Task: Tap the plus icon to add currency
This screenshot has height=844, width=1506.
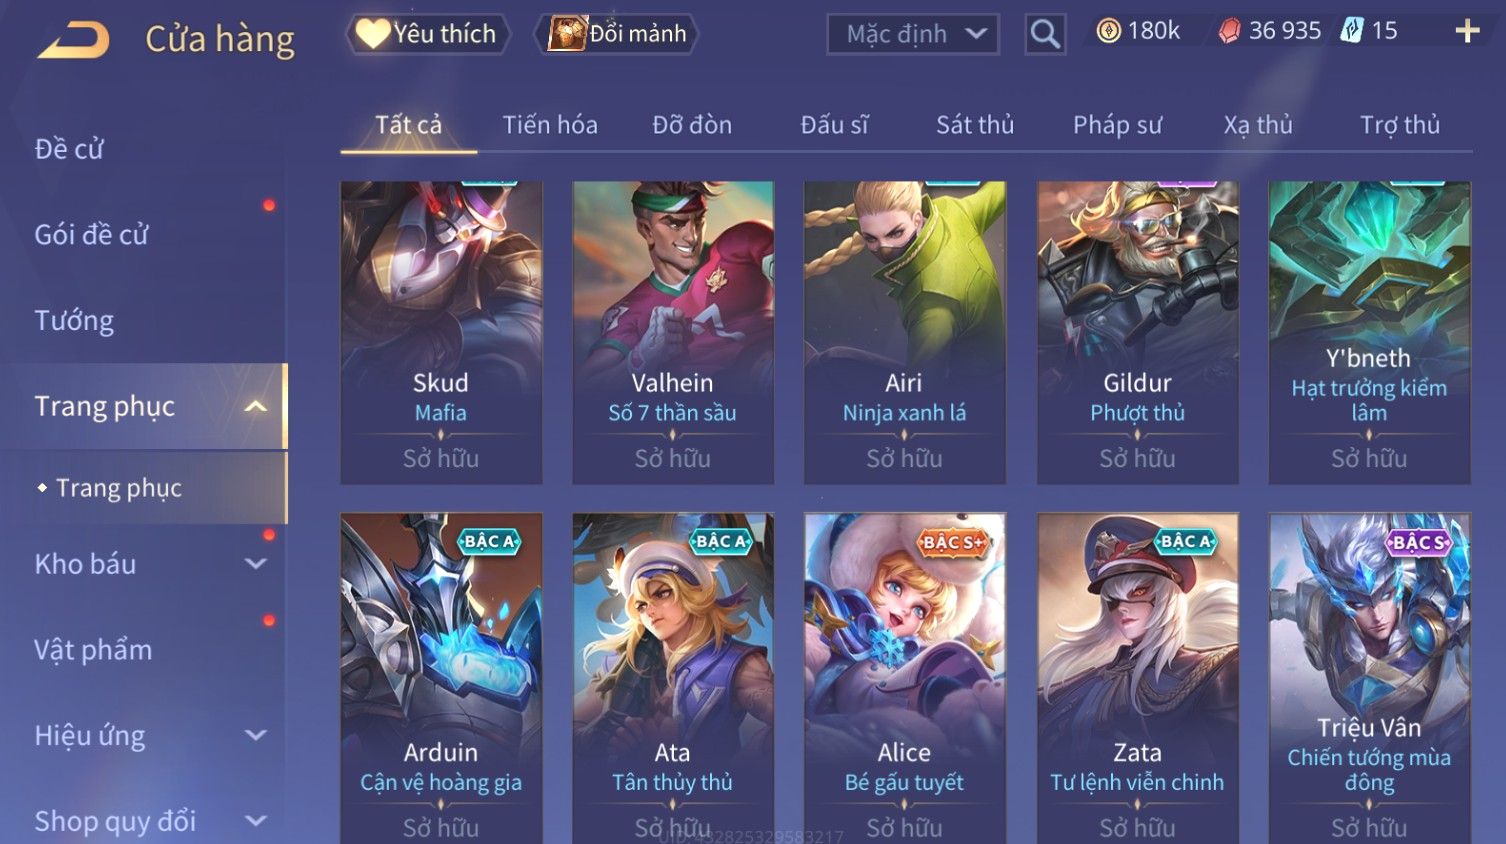Action: tap(1467, 32)
